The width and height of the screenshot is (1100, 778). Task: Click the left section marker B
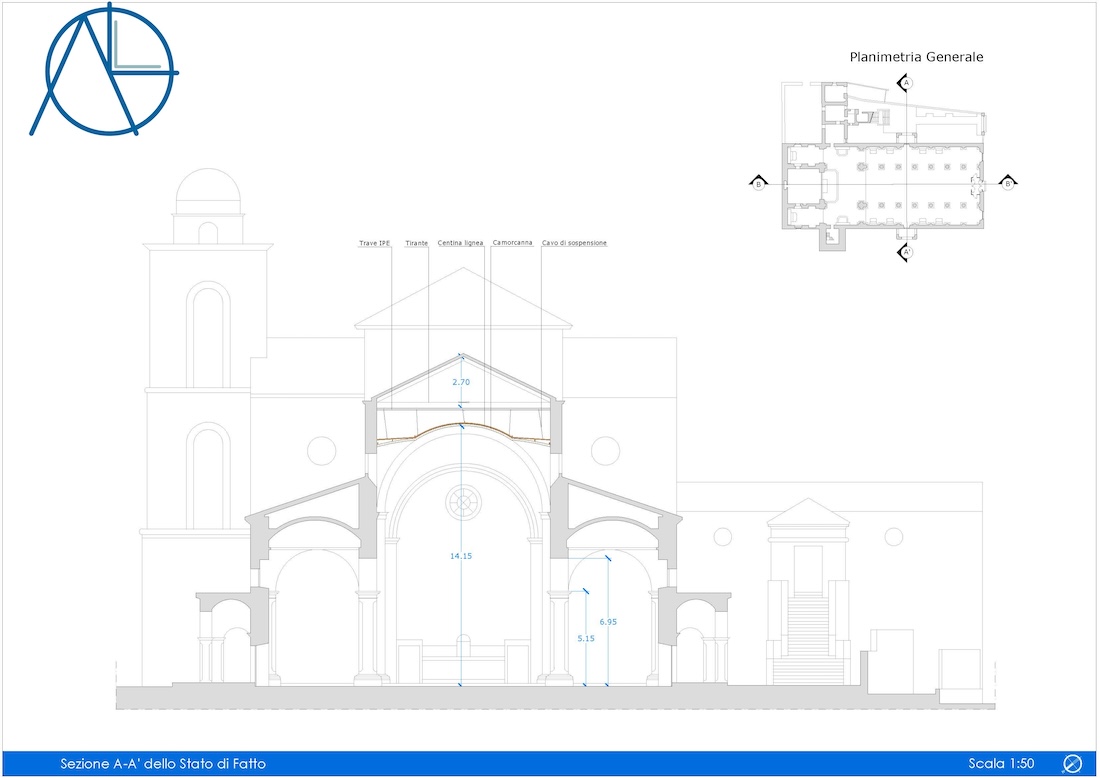click(x=758, y=183)
